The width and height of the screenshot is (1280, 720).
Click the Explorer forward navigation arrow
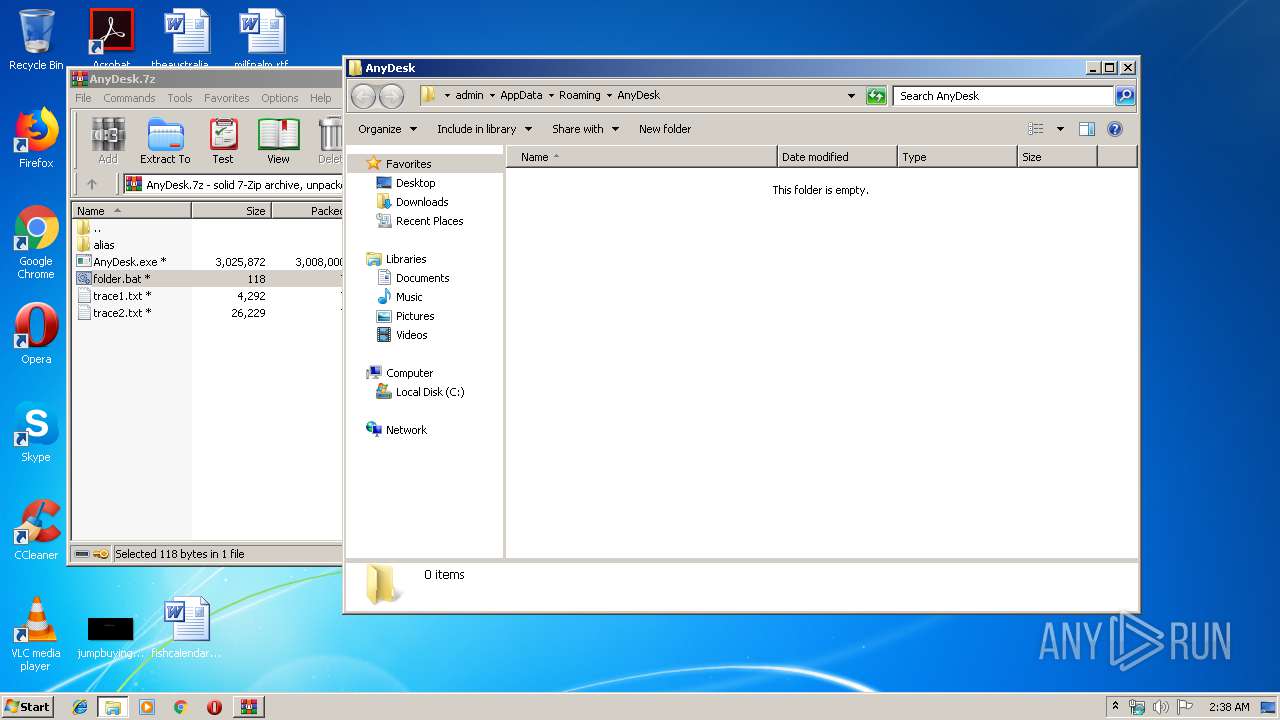392,96
